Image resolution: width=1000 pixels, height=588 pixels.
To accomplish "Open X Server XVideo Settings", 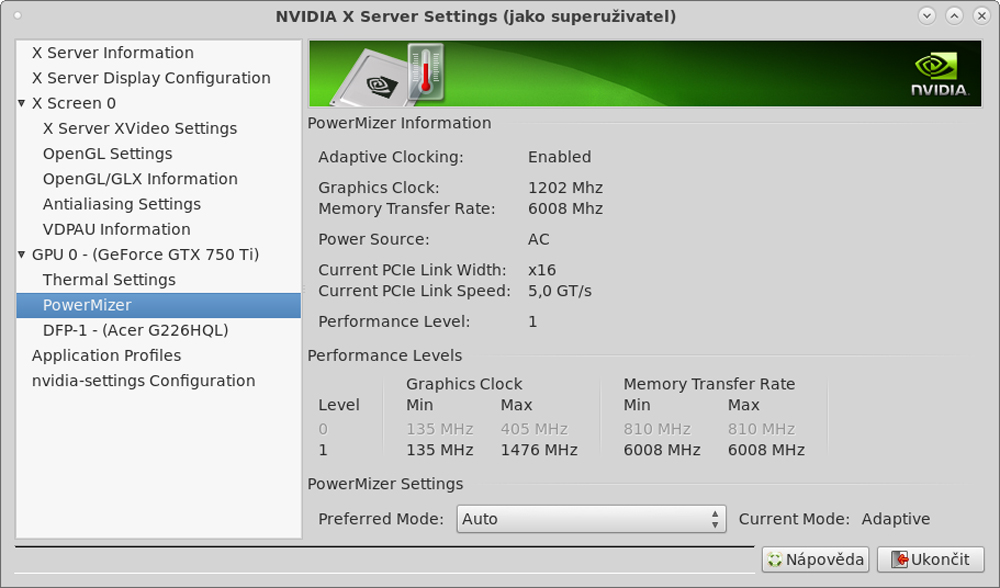I will [x=140, y=128].
